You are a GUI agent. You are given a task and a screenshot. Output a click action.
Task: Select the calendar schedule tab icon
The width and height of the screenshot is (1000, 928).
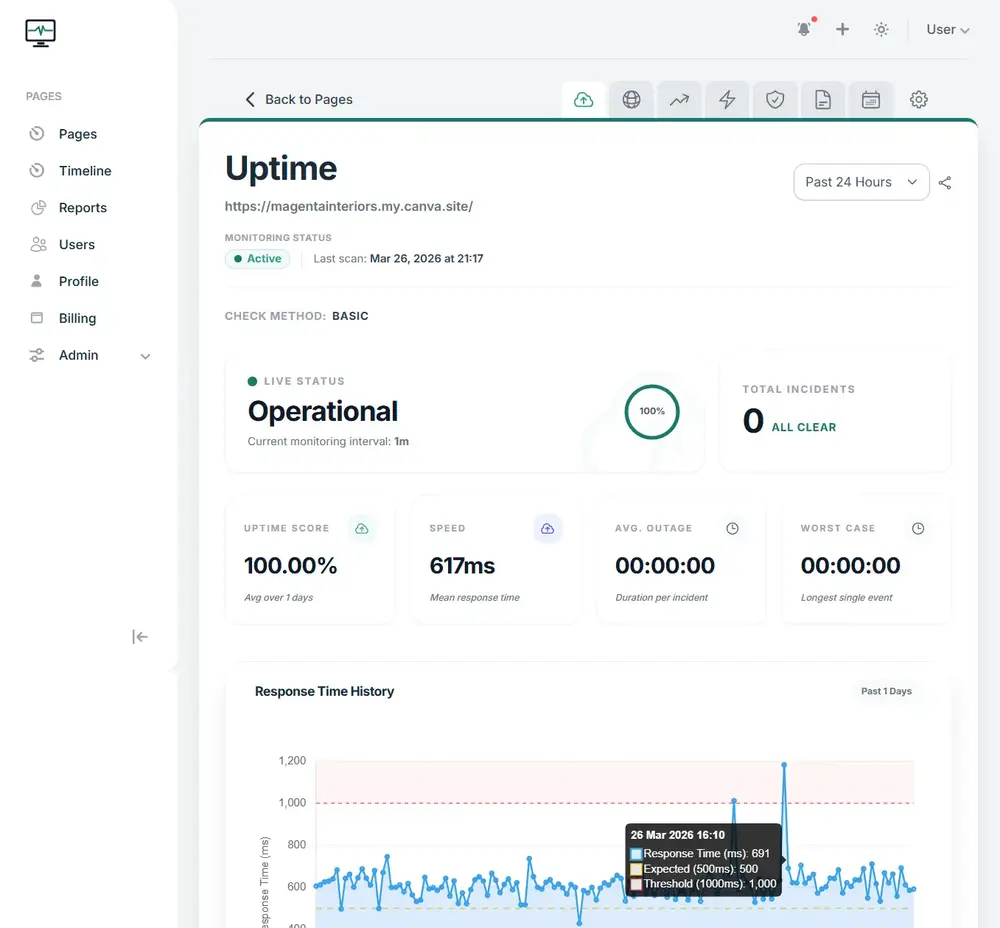(871, 99)
